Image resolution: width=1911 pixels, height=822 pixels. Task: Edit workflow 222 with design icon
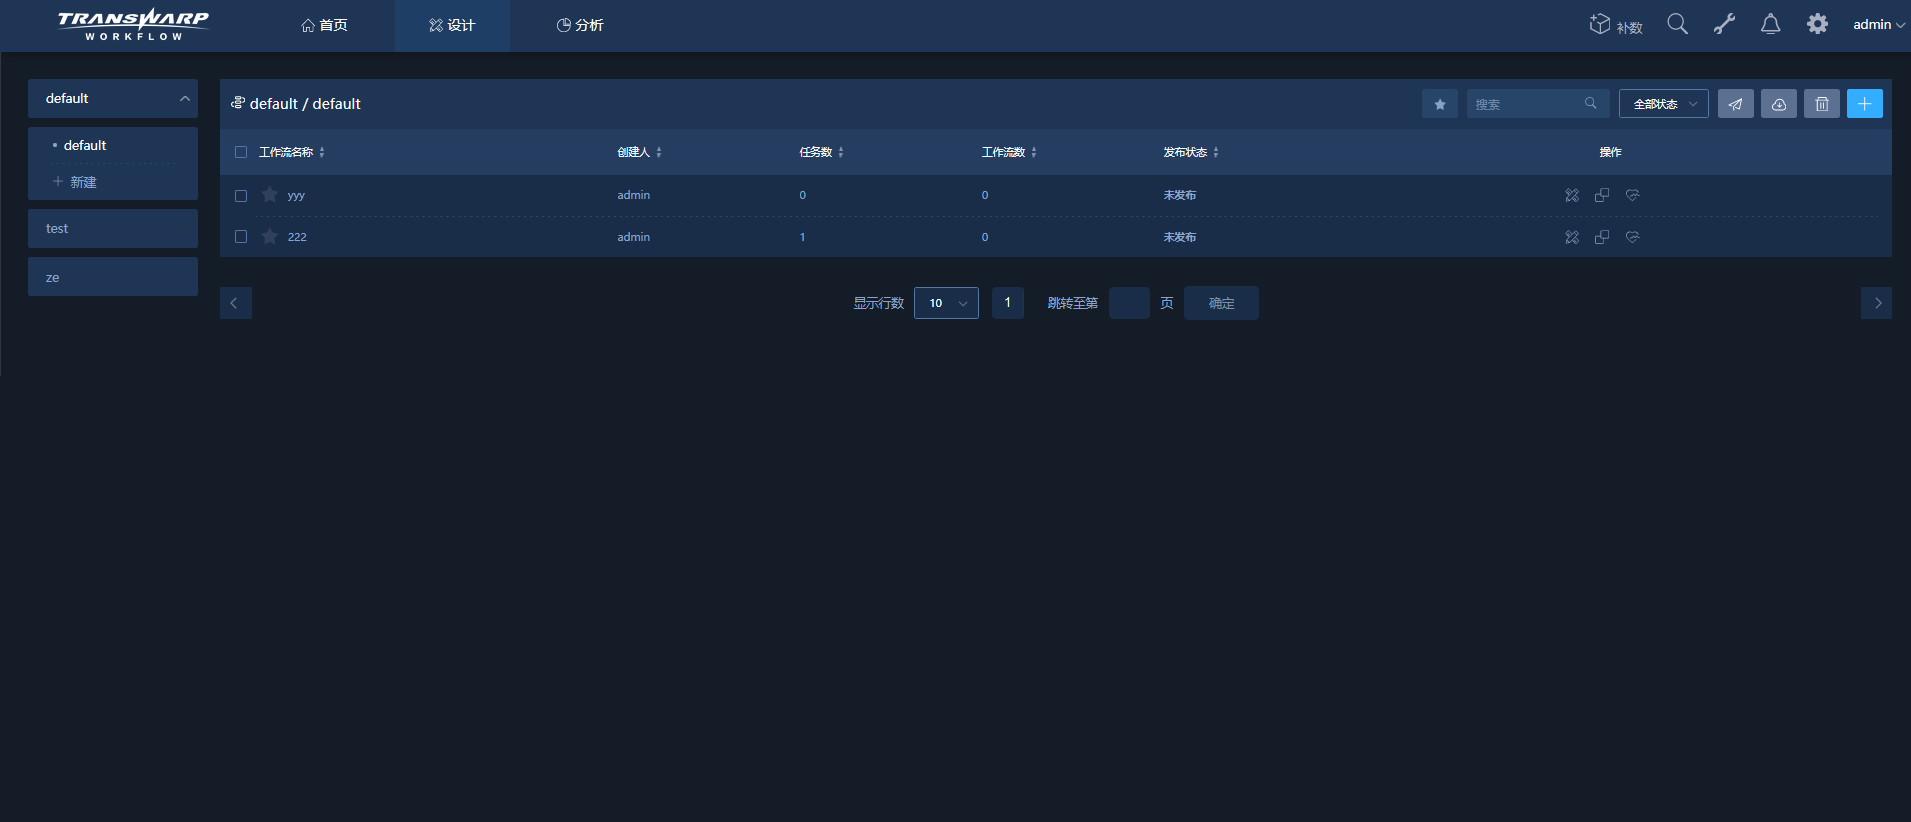click(1572, 237)
